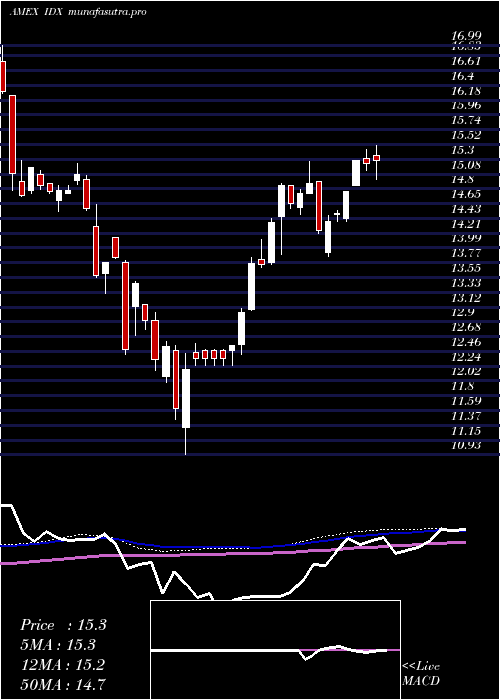Click the 13.55 price axis label
Viewport: 500px width, 700px height.
[x=466, y=268]
